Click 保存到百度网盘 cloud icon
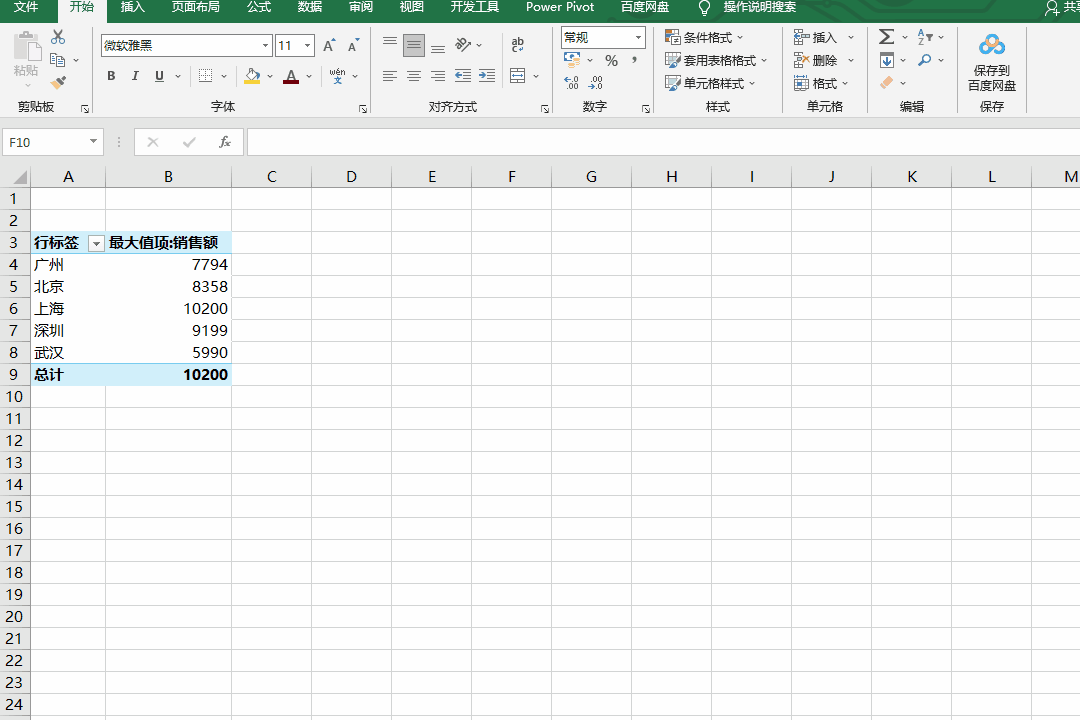Screen dimensions: 1080x720 pyautogui.click(x=991, y=46)
